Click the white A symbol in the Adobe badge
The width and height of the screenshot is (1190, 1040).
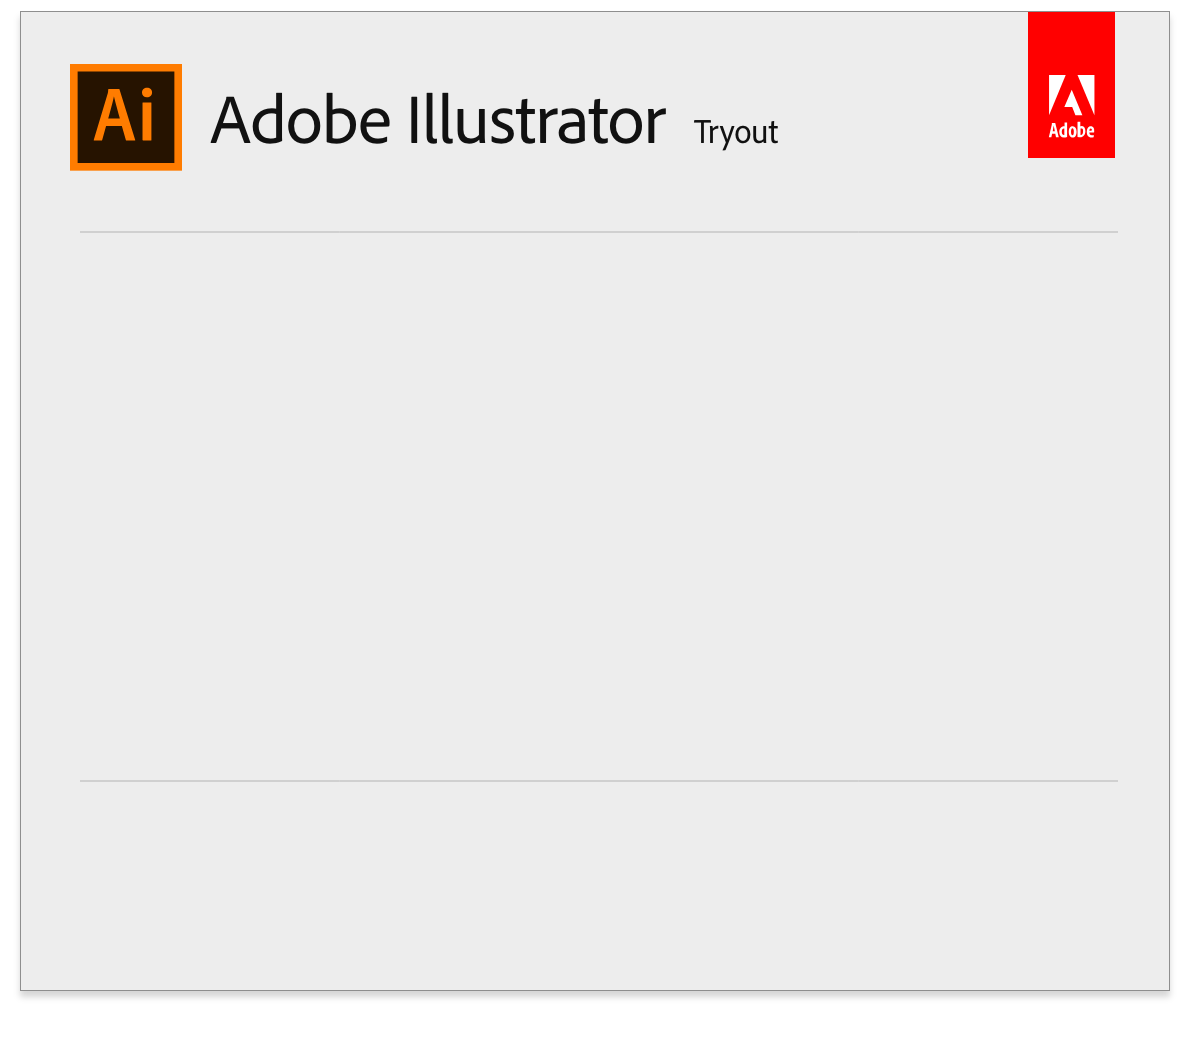pos(1071,95)
